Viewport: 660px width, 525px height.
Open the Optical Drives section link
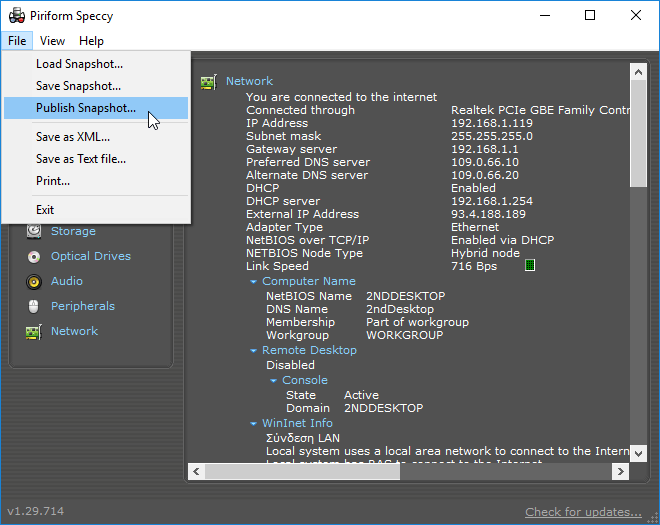click(91, 256)
